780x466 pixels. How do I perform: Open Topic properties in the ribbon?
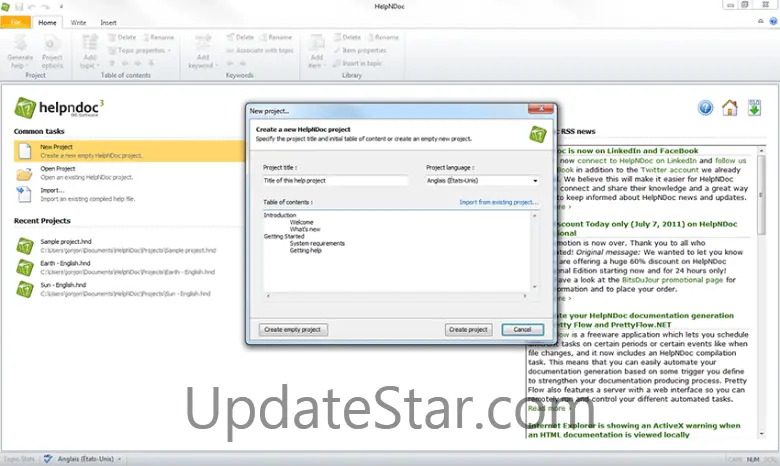coord(139,50)
